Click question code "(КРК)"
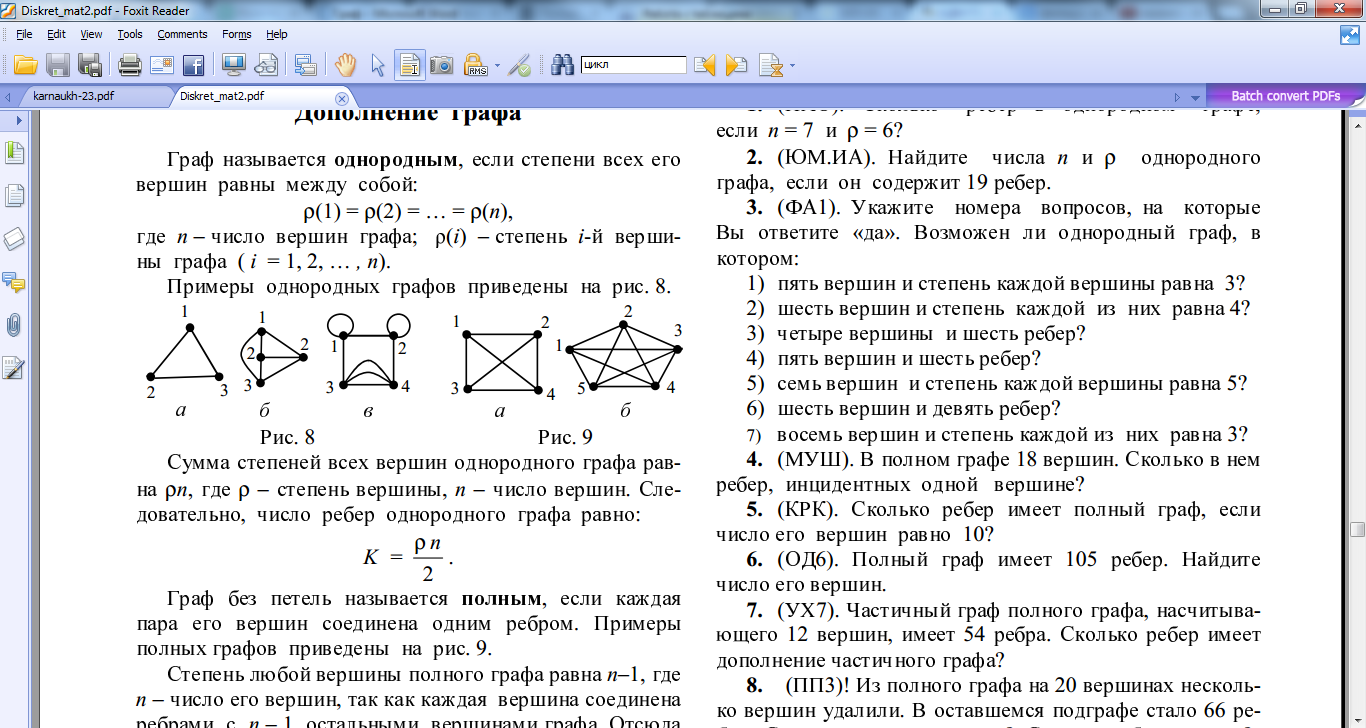Image resolution: width=1366 pixels, height=728 pixels. [x=806, y=510]
